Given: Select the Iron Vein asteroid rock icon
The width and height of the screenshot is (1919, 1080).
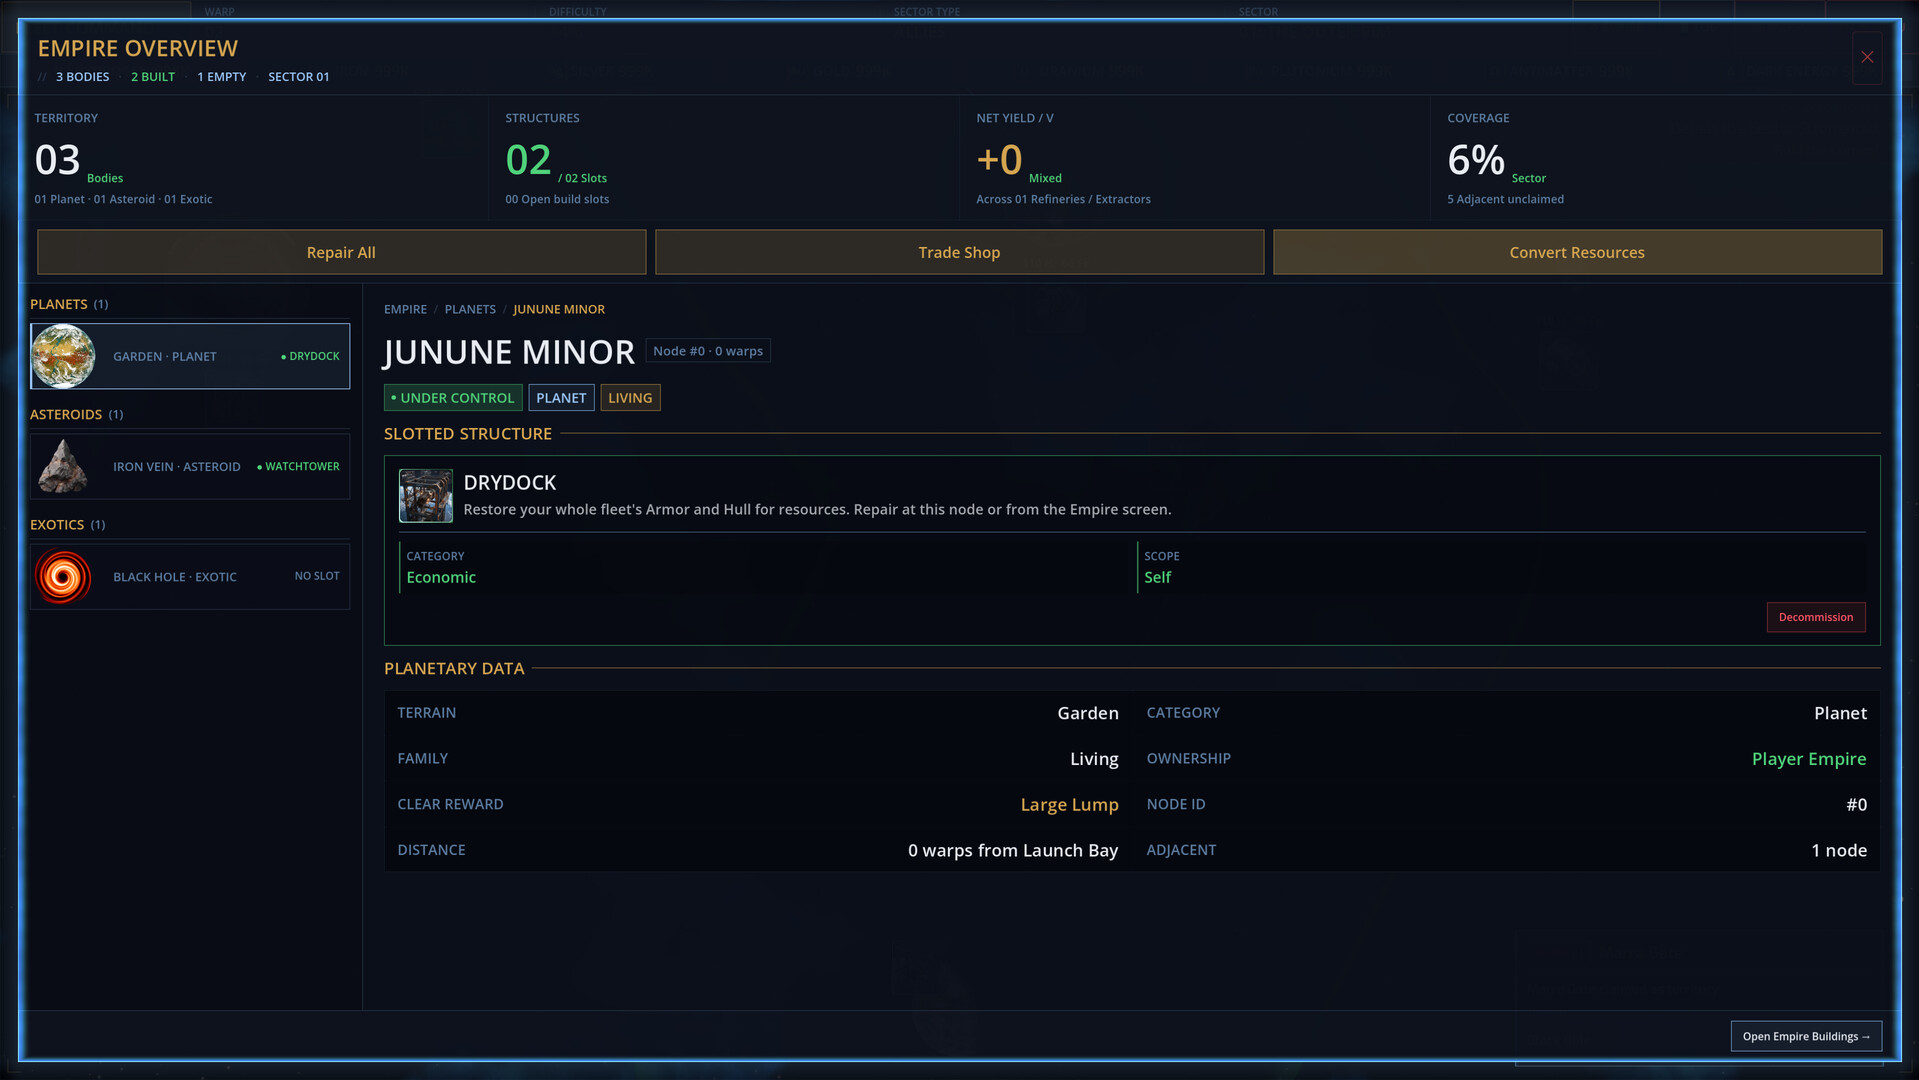Looking at the screenshot, I should click(x=63, y=466).
